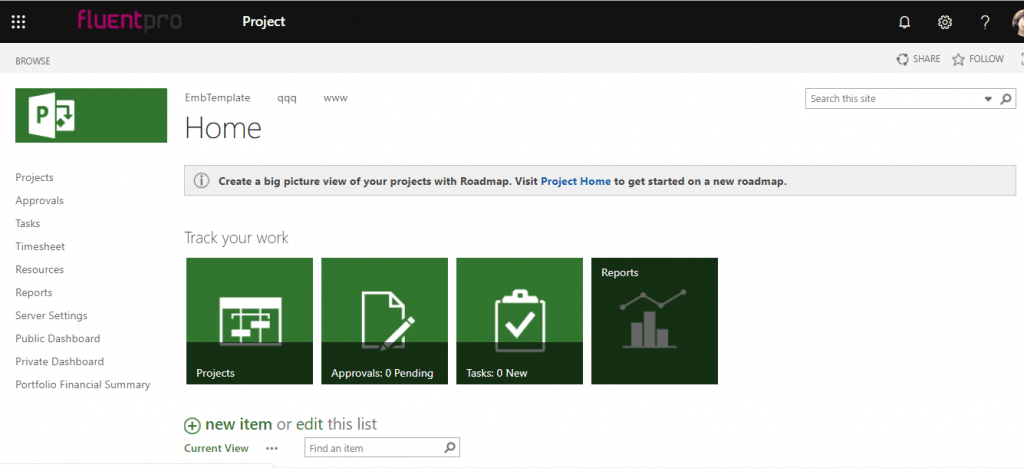
Task: Open the qqq navigation link
Action: pos(287,99)
